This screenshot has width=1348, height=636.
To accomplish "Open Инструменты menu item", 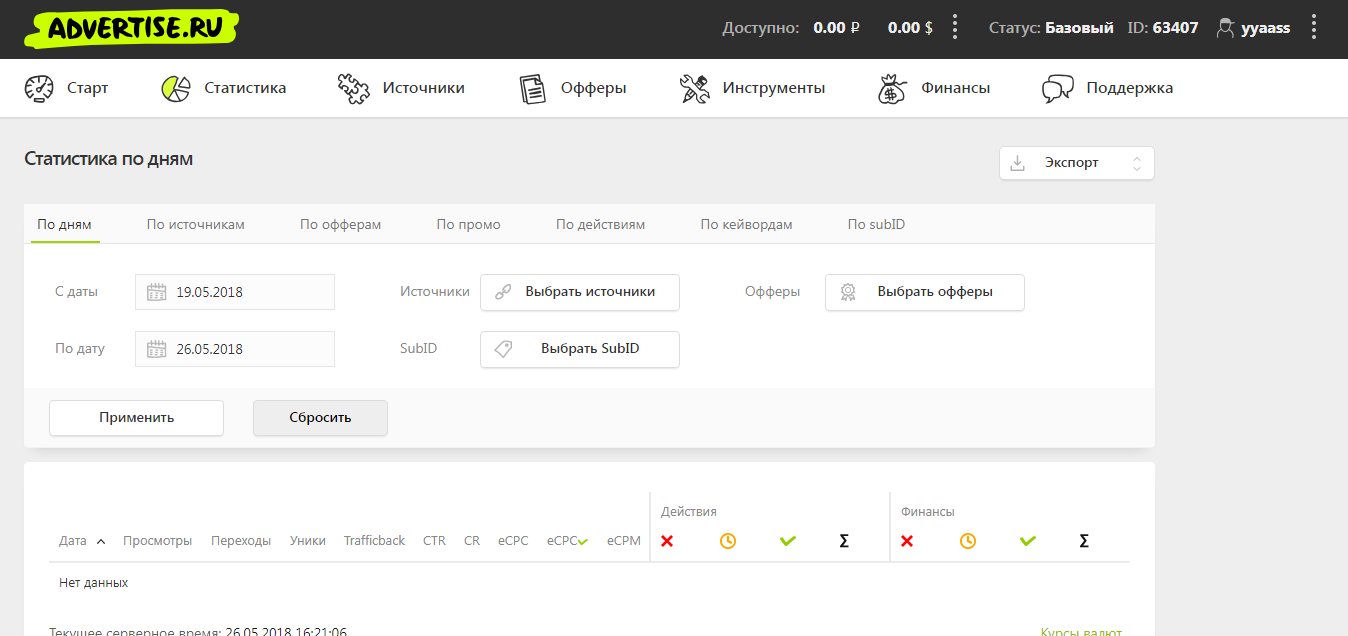I will pos(753,88).
